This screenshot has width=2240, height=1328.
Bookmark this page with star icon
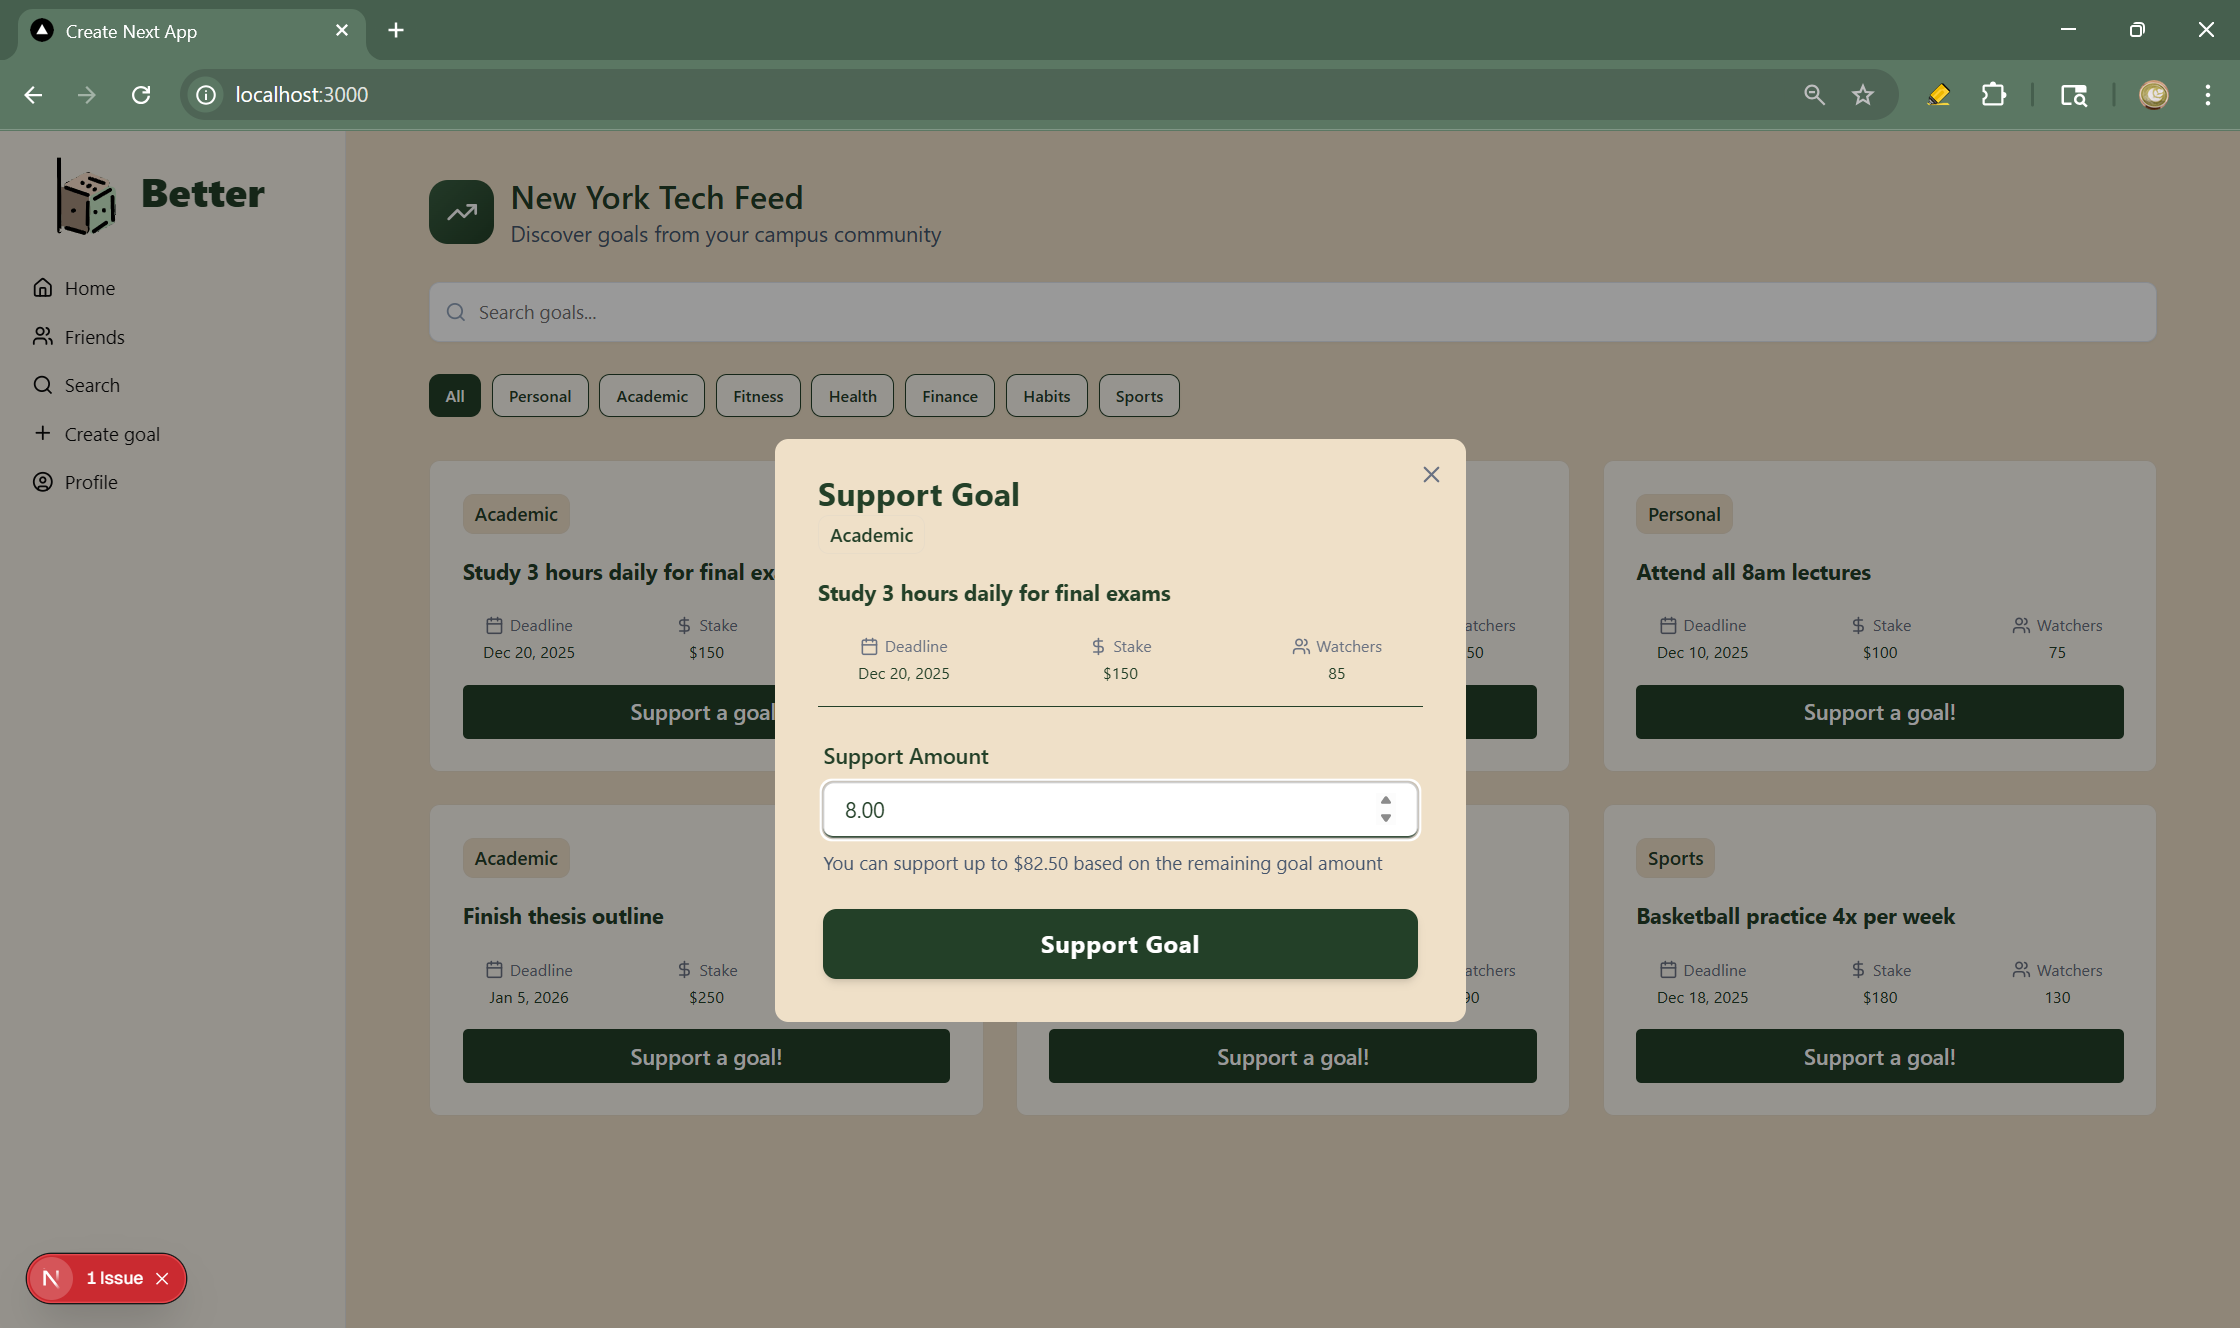tap(1862, 95)
